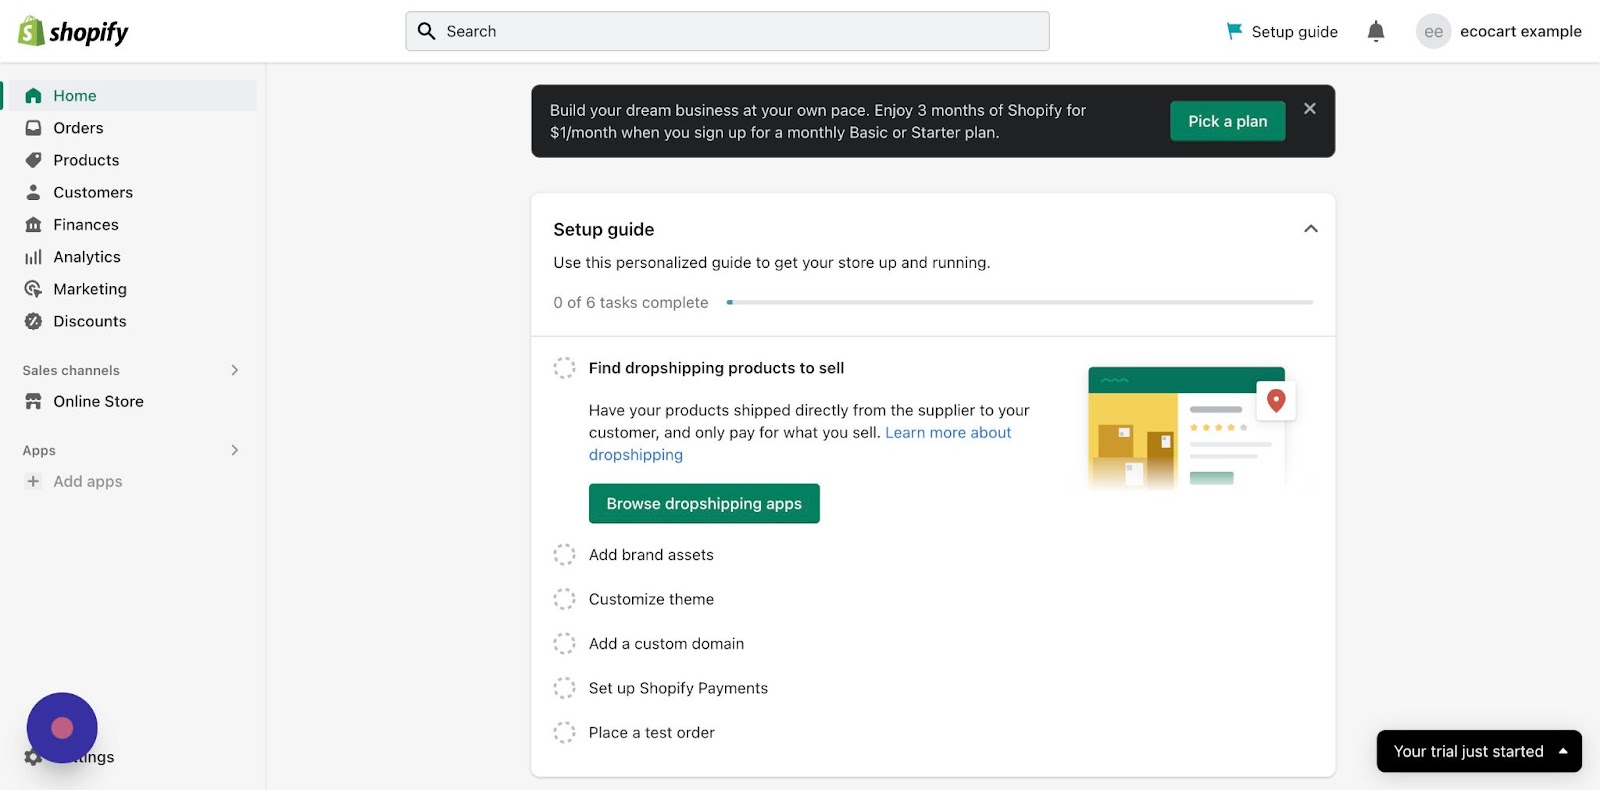Click the Analytics bar chart icon
This screenshot has height=790, width=1600.
tap(33, 257)
